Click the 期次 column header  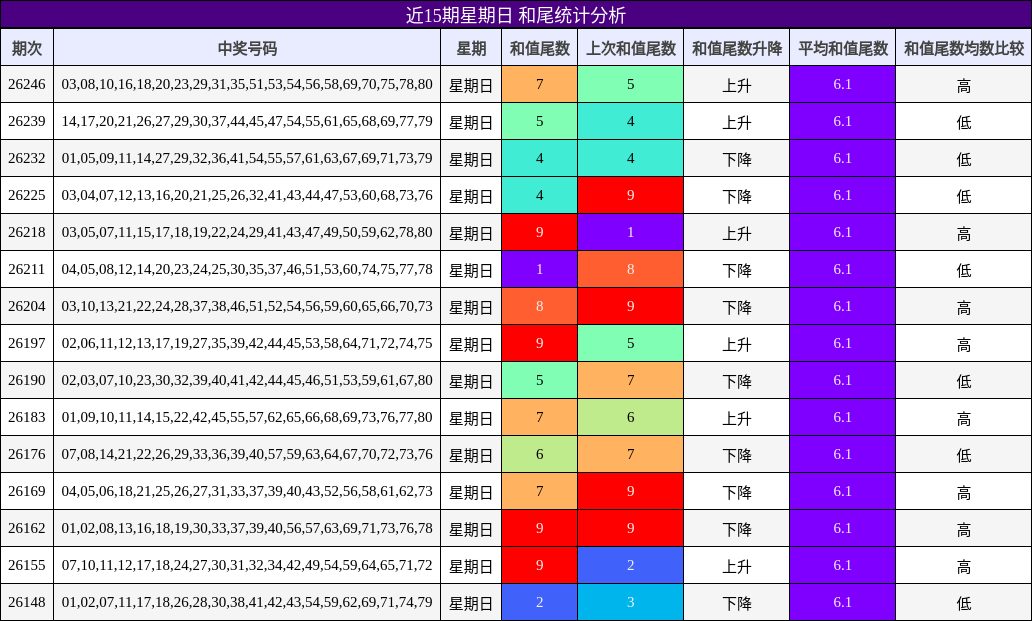coord(27,48)
